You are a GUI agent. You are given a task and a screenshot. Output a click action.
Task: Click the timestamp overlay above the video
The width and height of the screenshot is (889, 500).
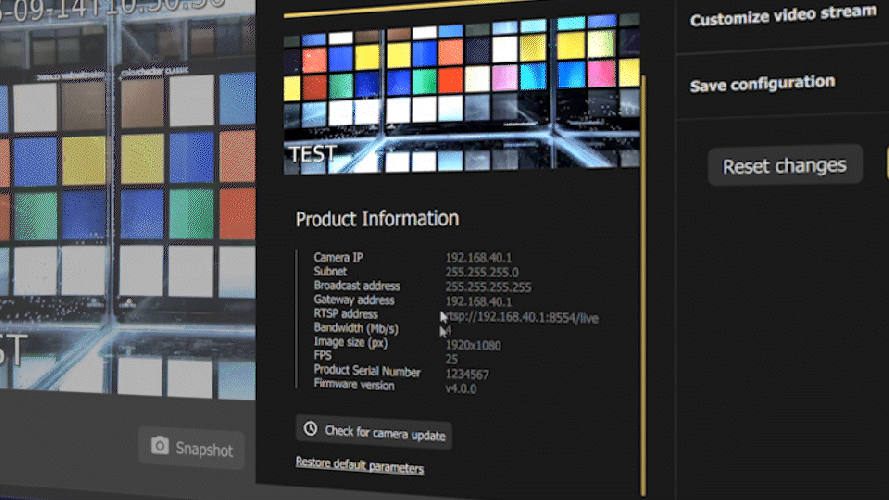pyautogui.click(x=112, y=10)
